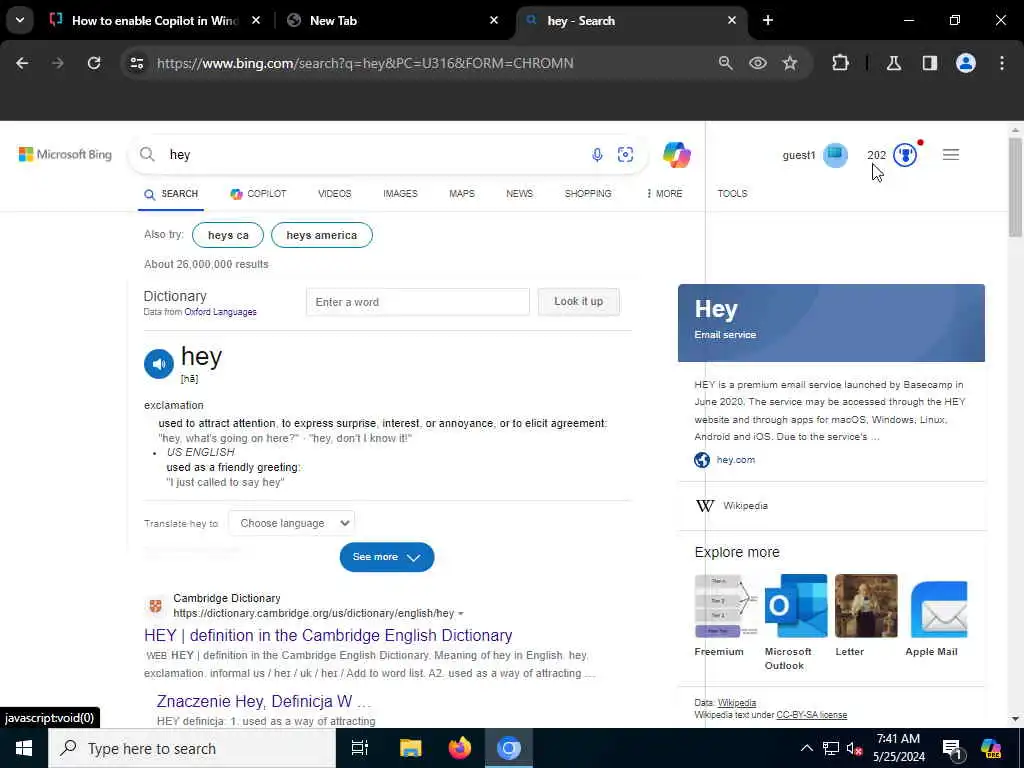Switch to the SHOPPING tab
Viewport: 1024px width, 768px height.
click(588, 193)
